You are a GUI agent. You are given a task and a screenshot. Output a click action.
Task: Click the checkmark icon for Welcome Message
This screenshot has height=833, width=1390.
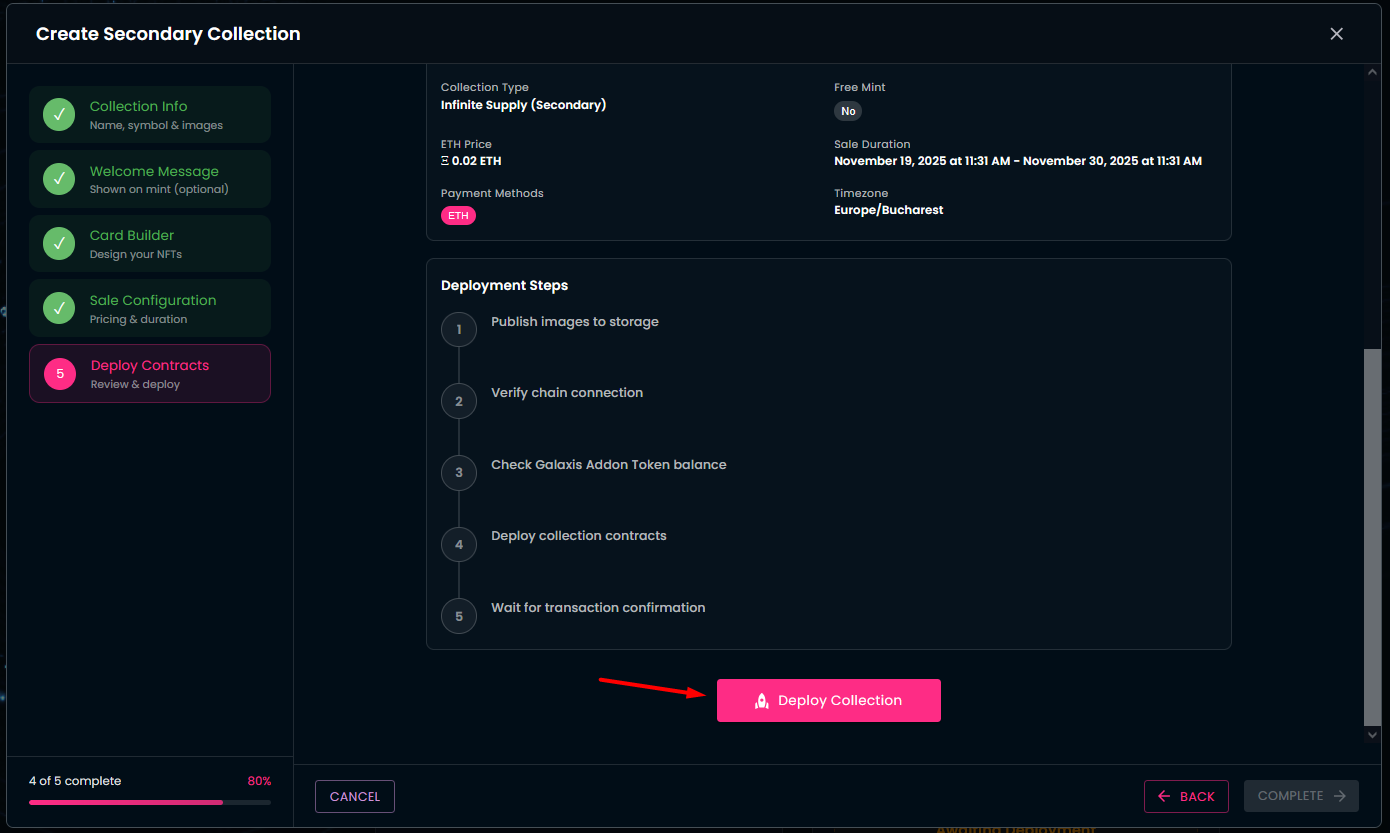click(59, 180)
